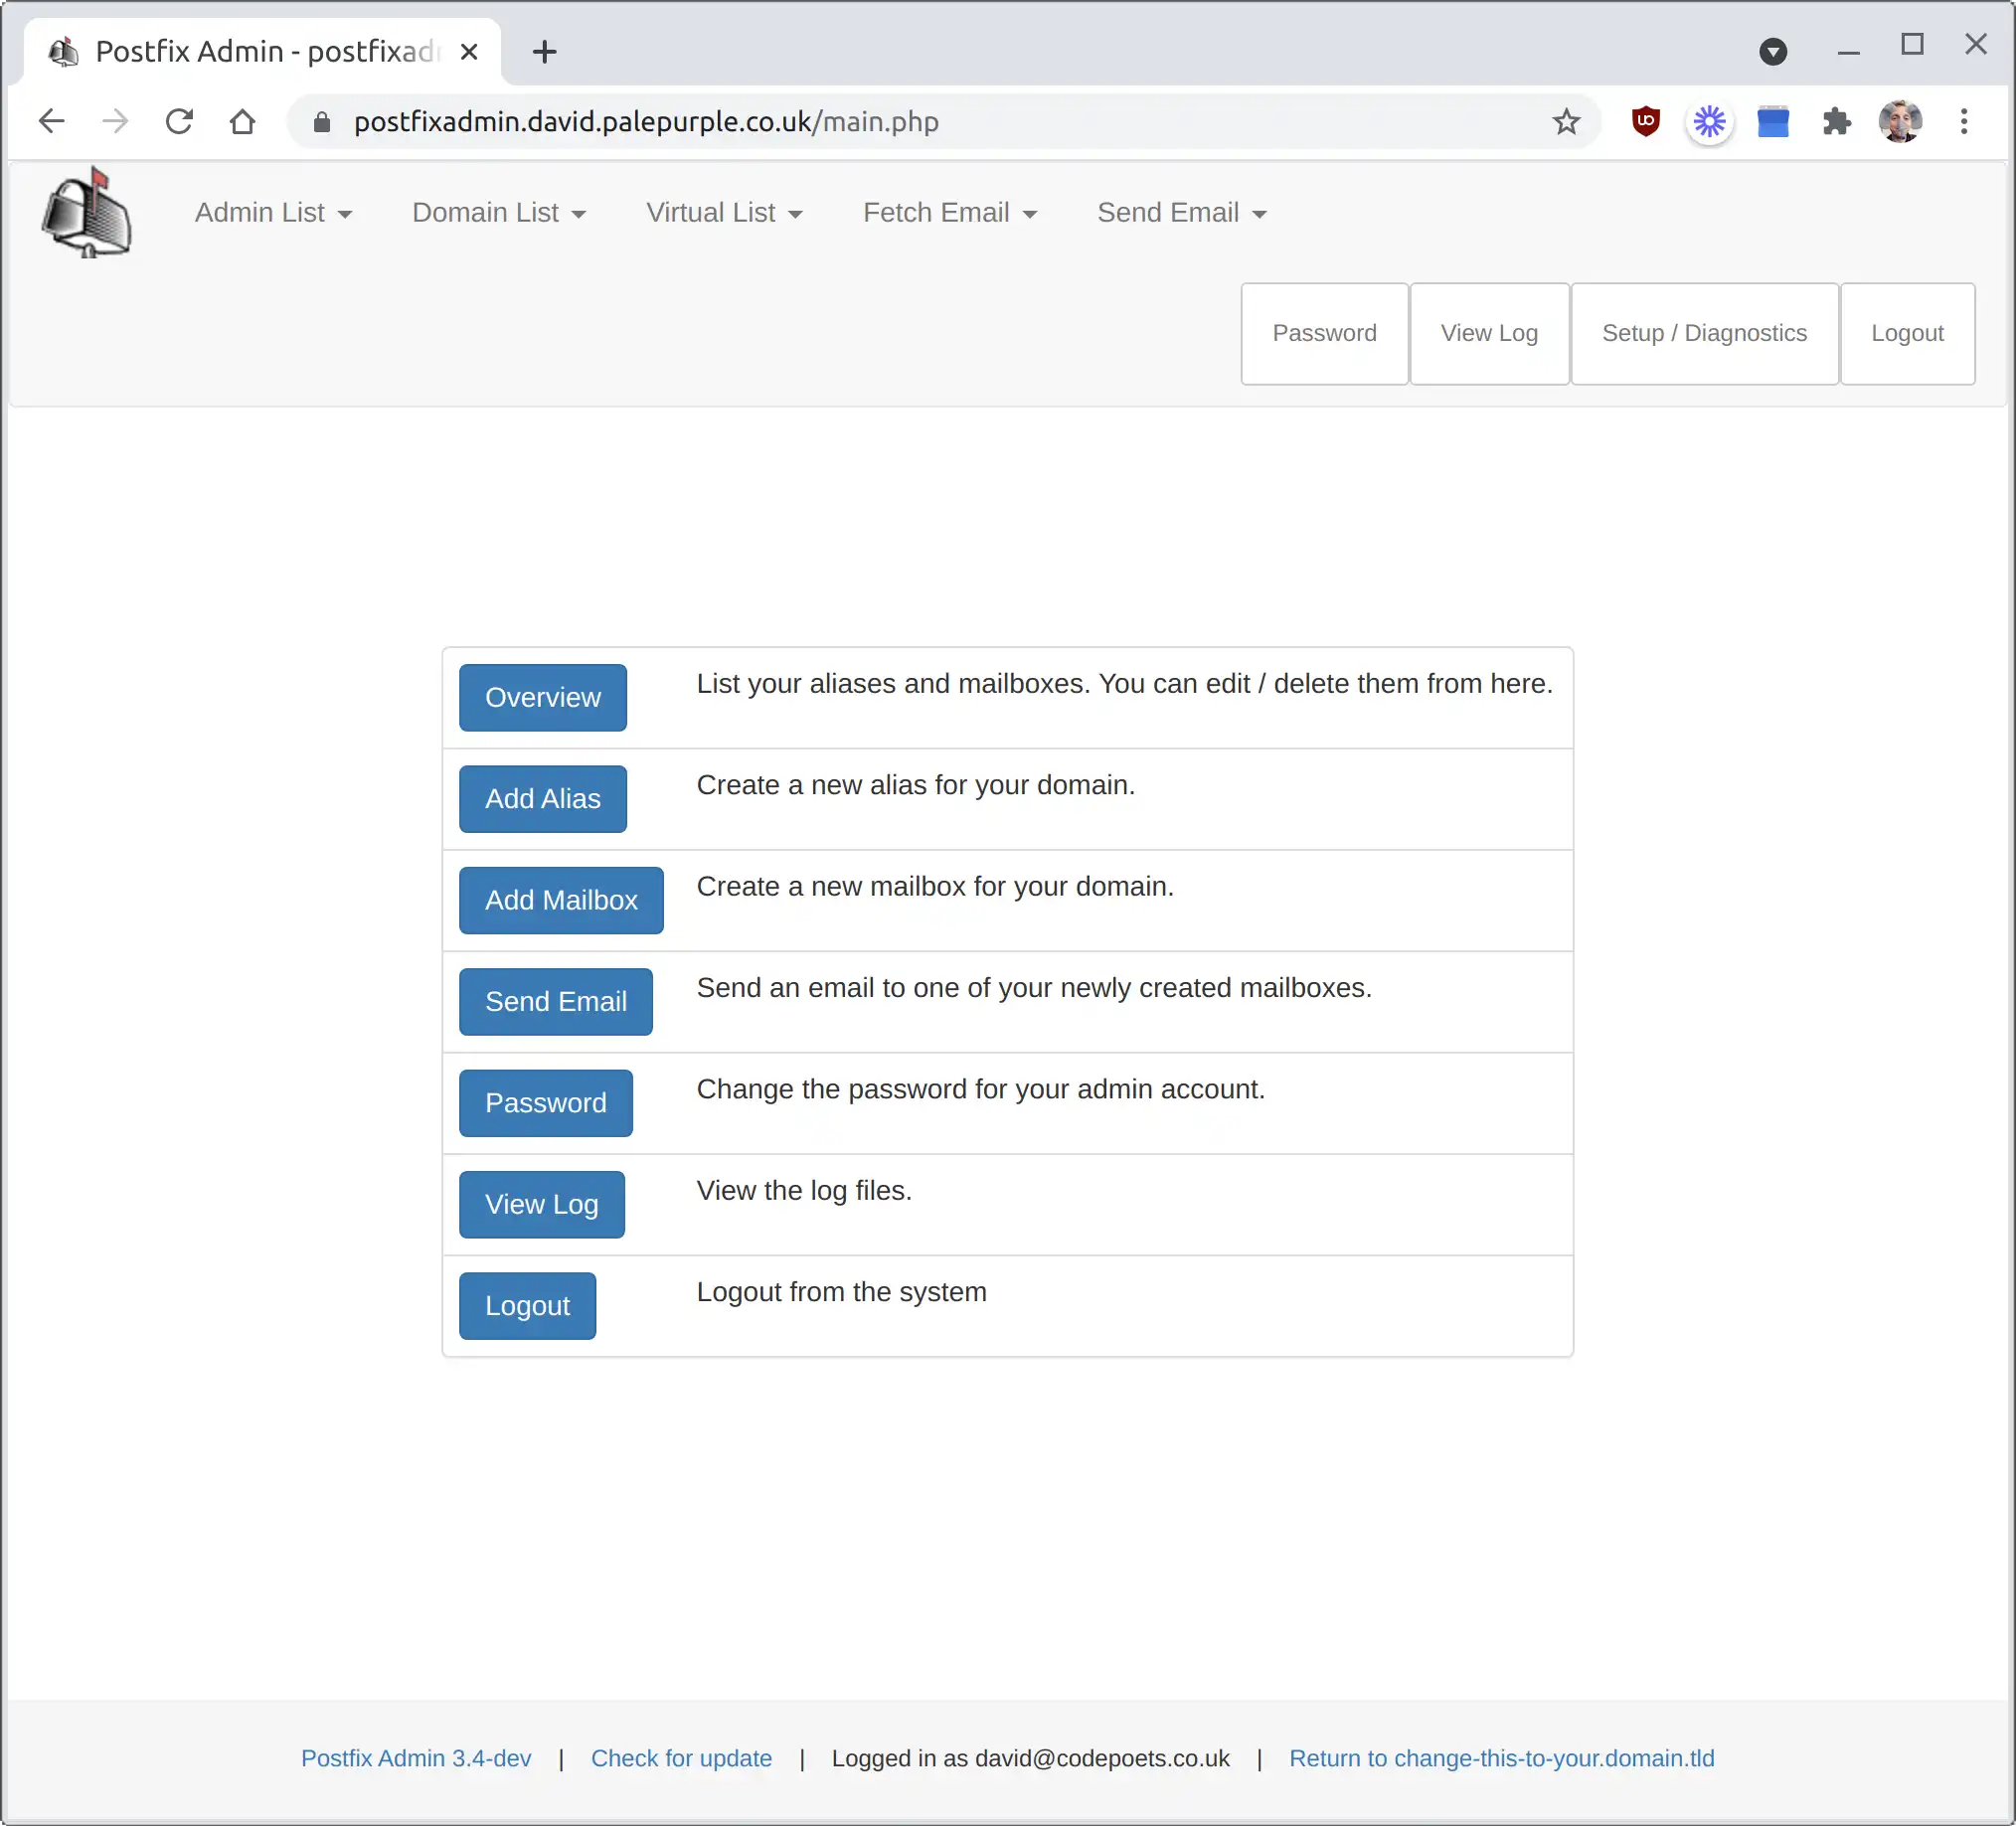Select the Send Email menu item
The image size is (2016, 1826).
coord(1180,213)
